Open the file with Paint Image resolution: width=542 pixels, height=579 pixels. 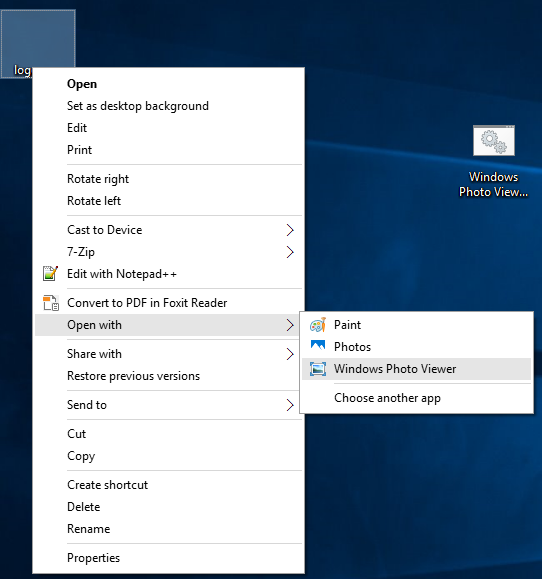pos(416,325)
